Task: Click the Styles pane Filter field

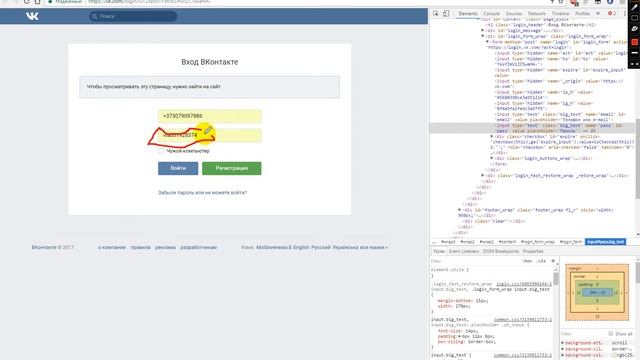Action: pyautogui.click(x=476, y=261)
